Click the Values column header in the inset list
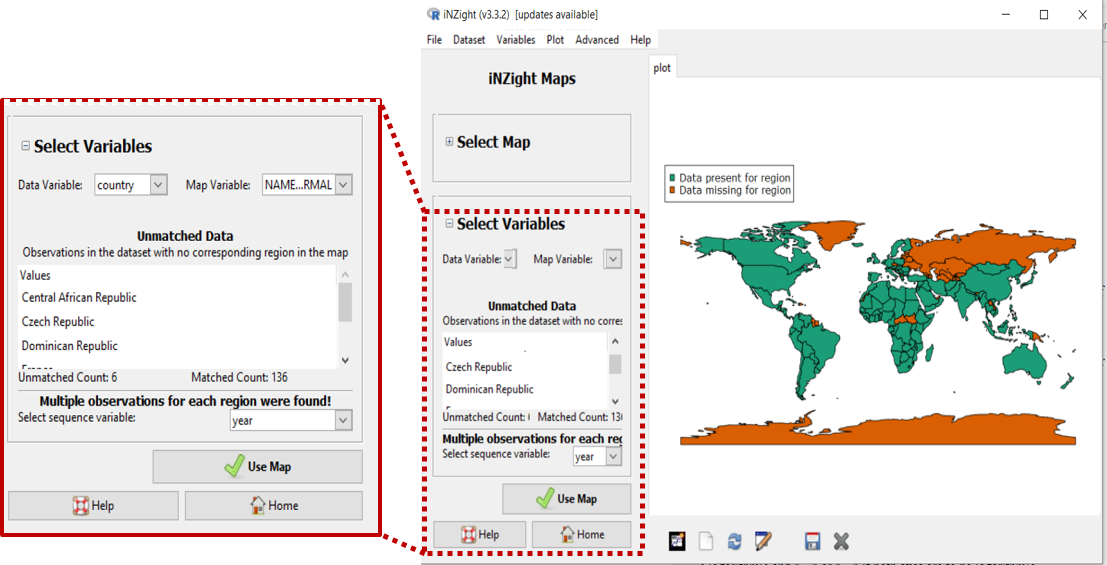Screen dimensions: 1107x565 35,275
